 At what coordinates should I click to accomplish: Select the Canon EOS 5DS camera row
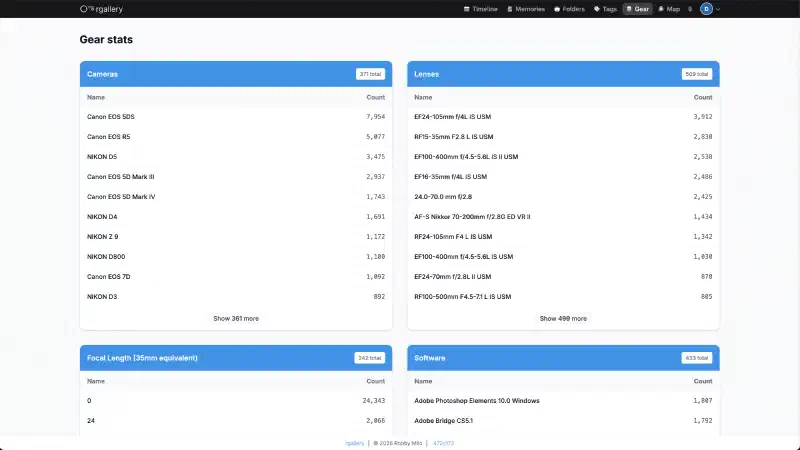111,117
